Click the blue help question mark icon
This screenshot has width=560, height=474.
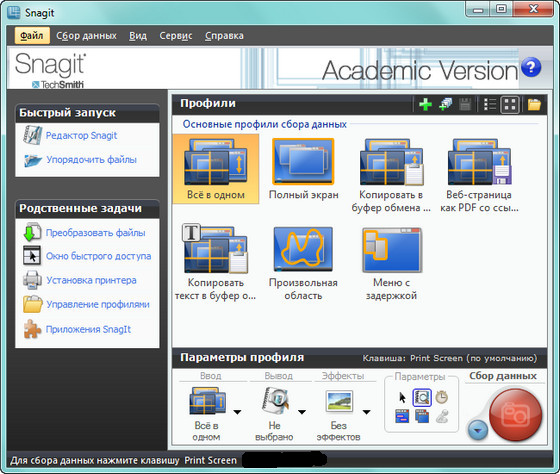[x=531, y=67]
